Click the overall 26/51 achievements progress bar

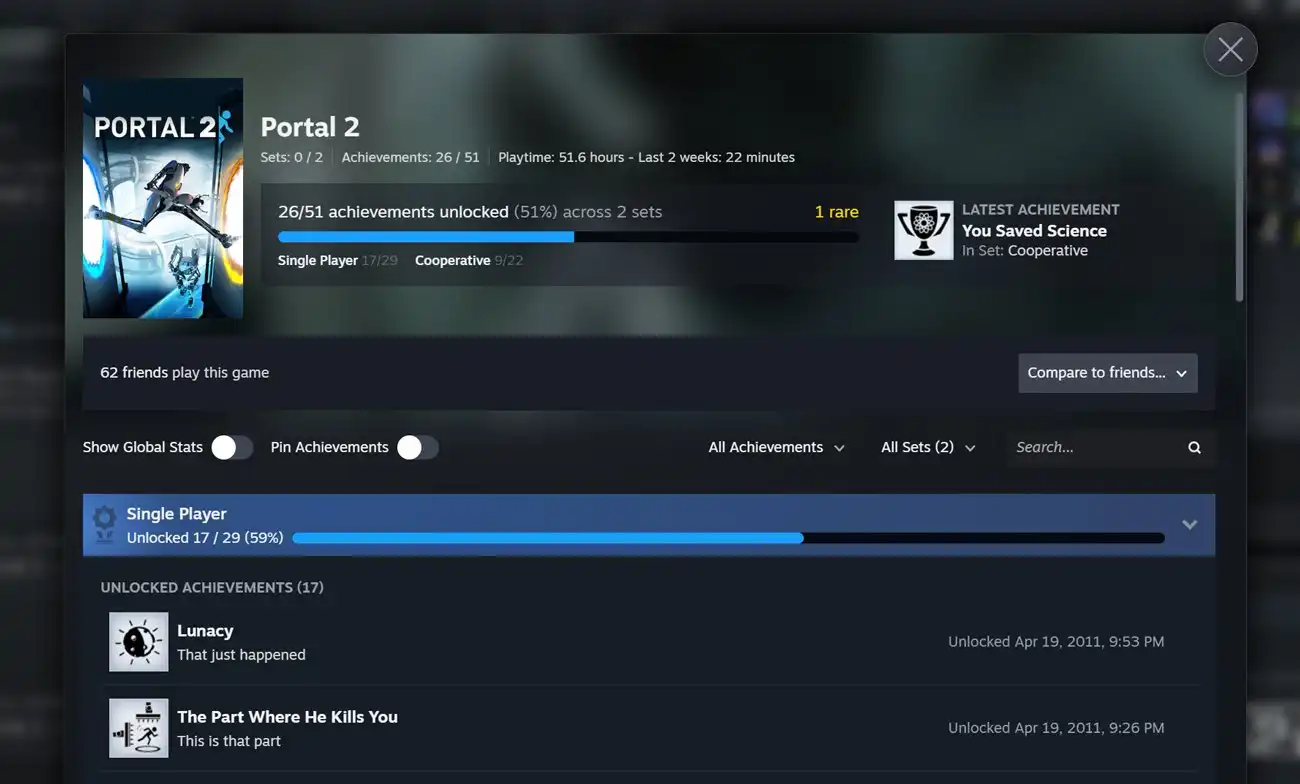point(568,237)
